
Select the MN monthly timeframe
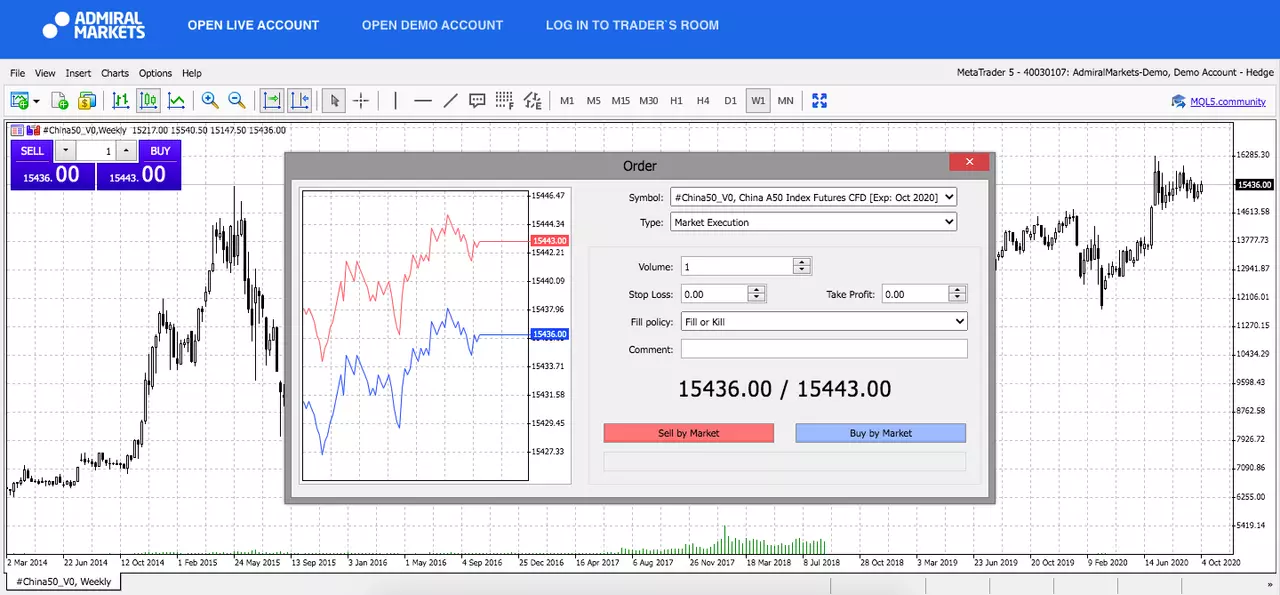(785, 101)
